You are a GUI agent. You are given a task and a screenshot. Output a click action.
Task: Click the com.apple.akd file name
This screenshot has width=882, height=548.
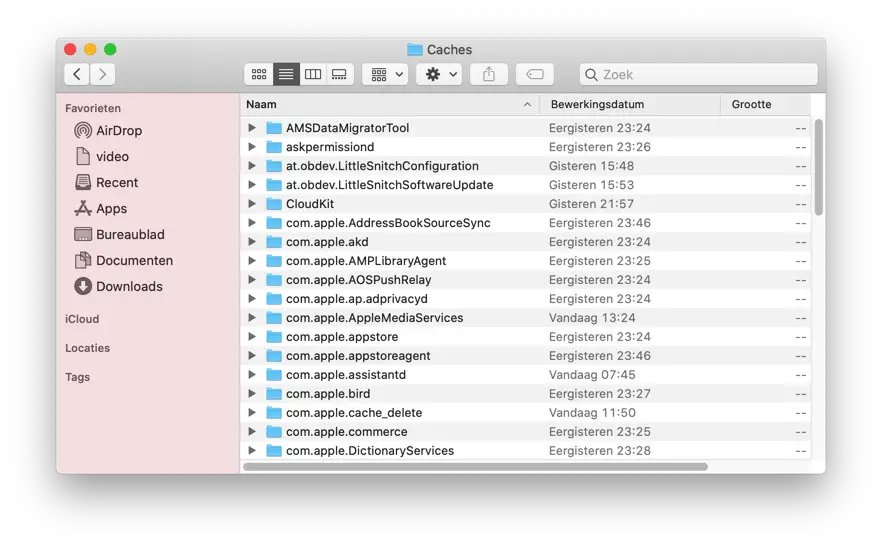pyautogui.click(x=327, y=242)
